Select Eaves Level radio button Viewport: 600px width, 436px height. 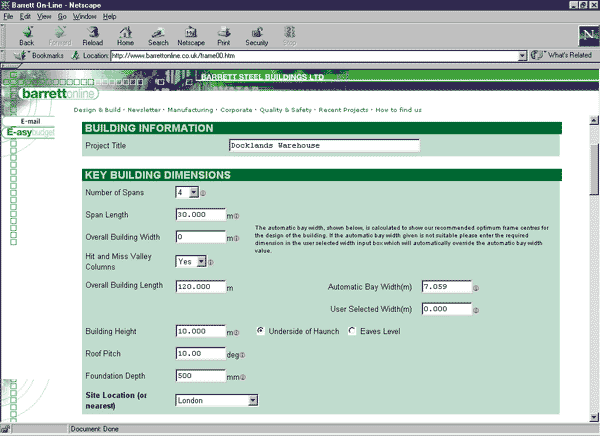[351, 331]
